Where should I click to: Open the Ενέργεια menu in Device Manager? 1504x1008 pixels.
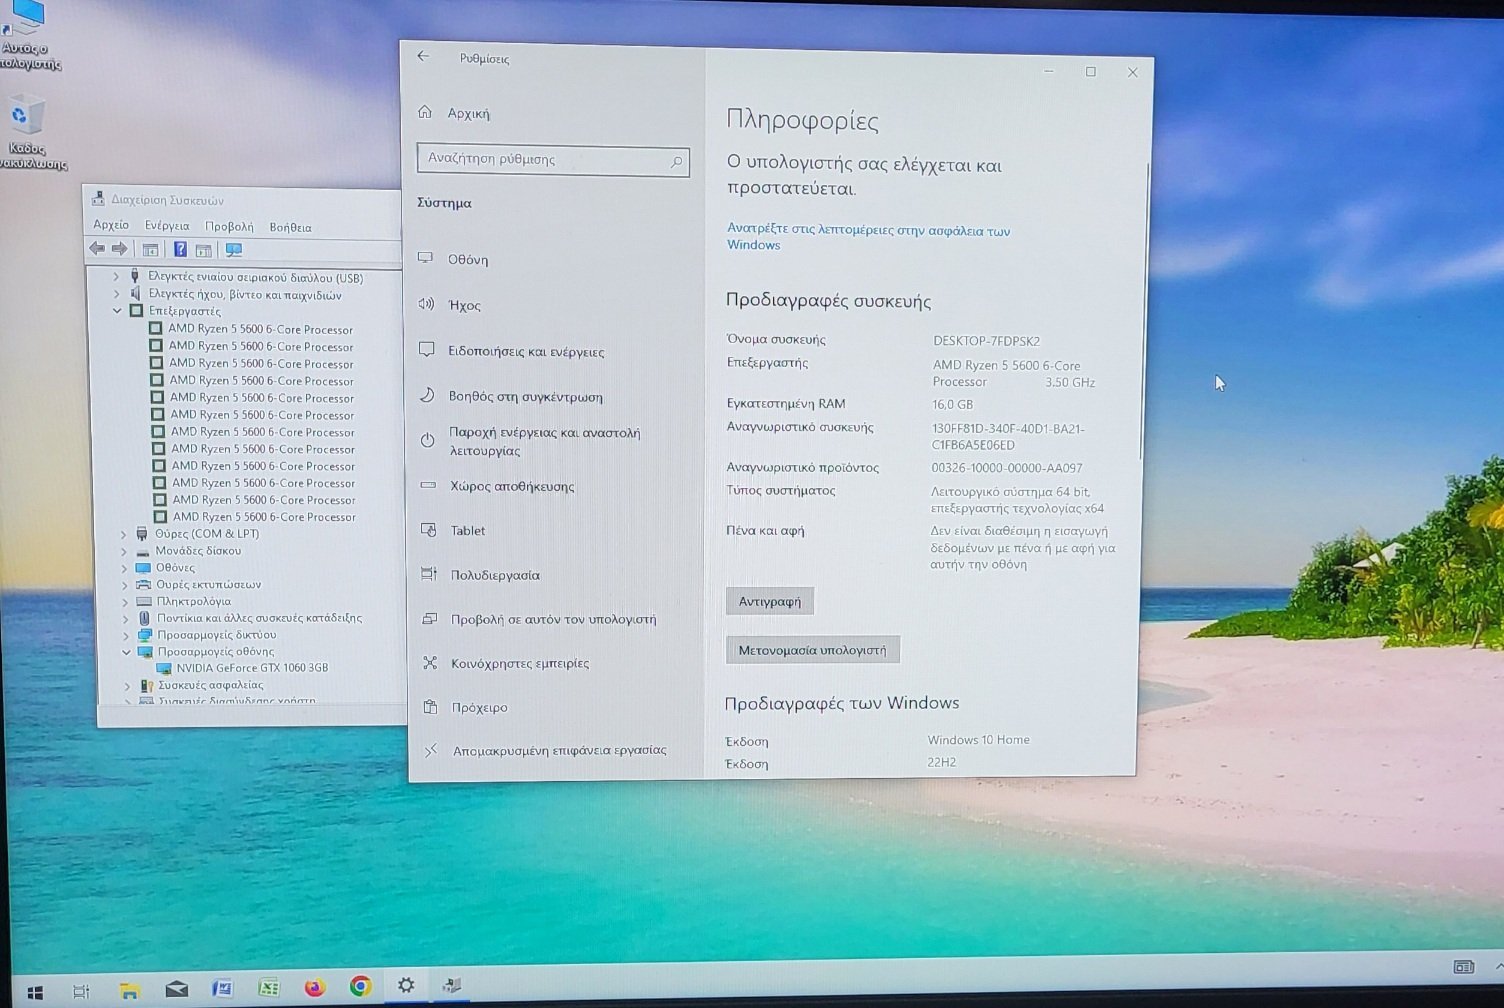[167, 226]
